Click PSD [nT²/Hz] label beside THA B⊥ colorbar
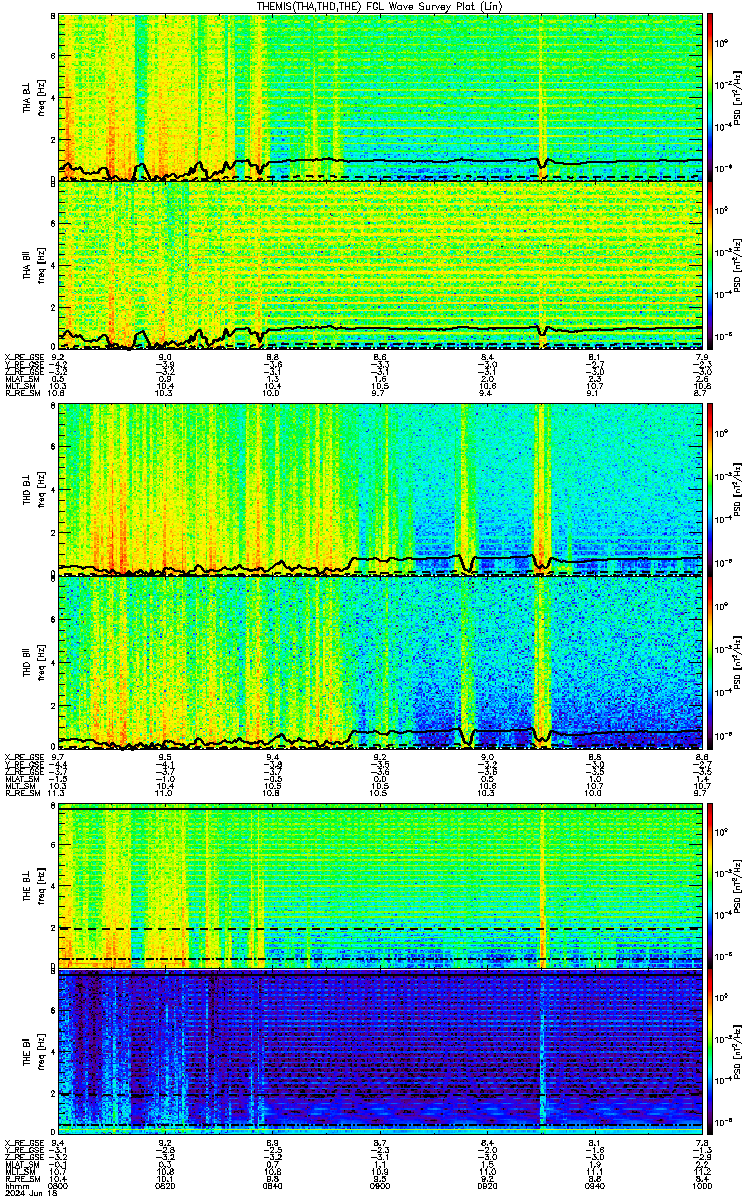 (738, 96)
